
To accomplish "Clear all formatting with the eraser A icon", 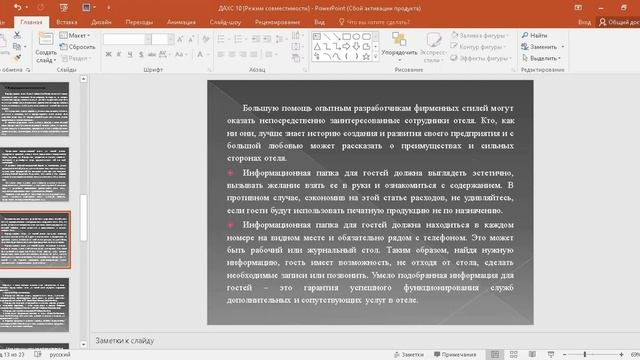I will [206, 39].
